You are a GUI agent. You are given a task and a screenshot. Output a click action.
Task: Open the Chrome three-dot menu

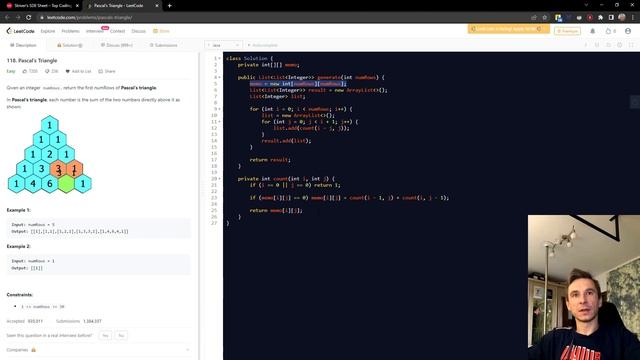click(633, 18)
